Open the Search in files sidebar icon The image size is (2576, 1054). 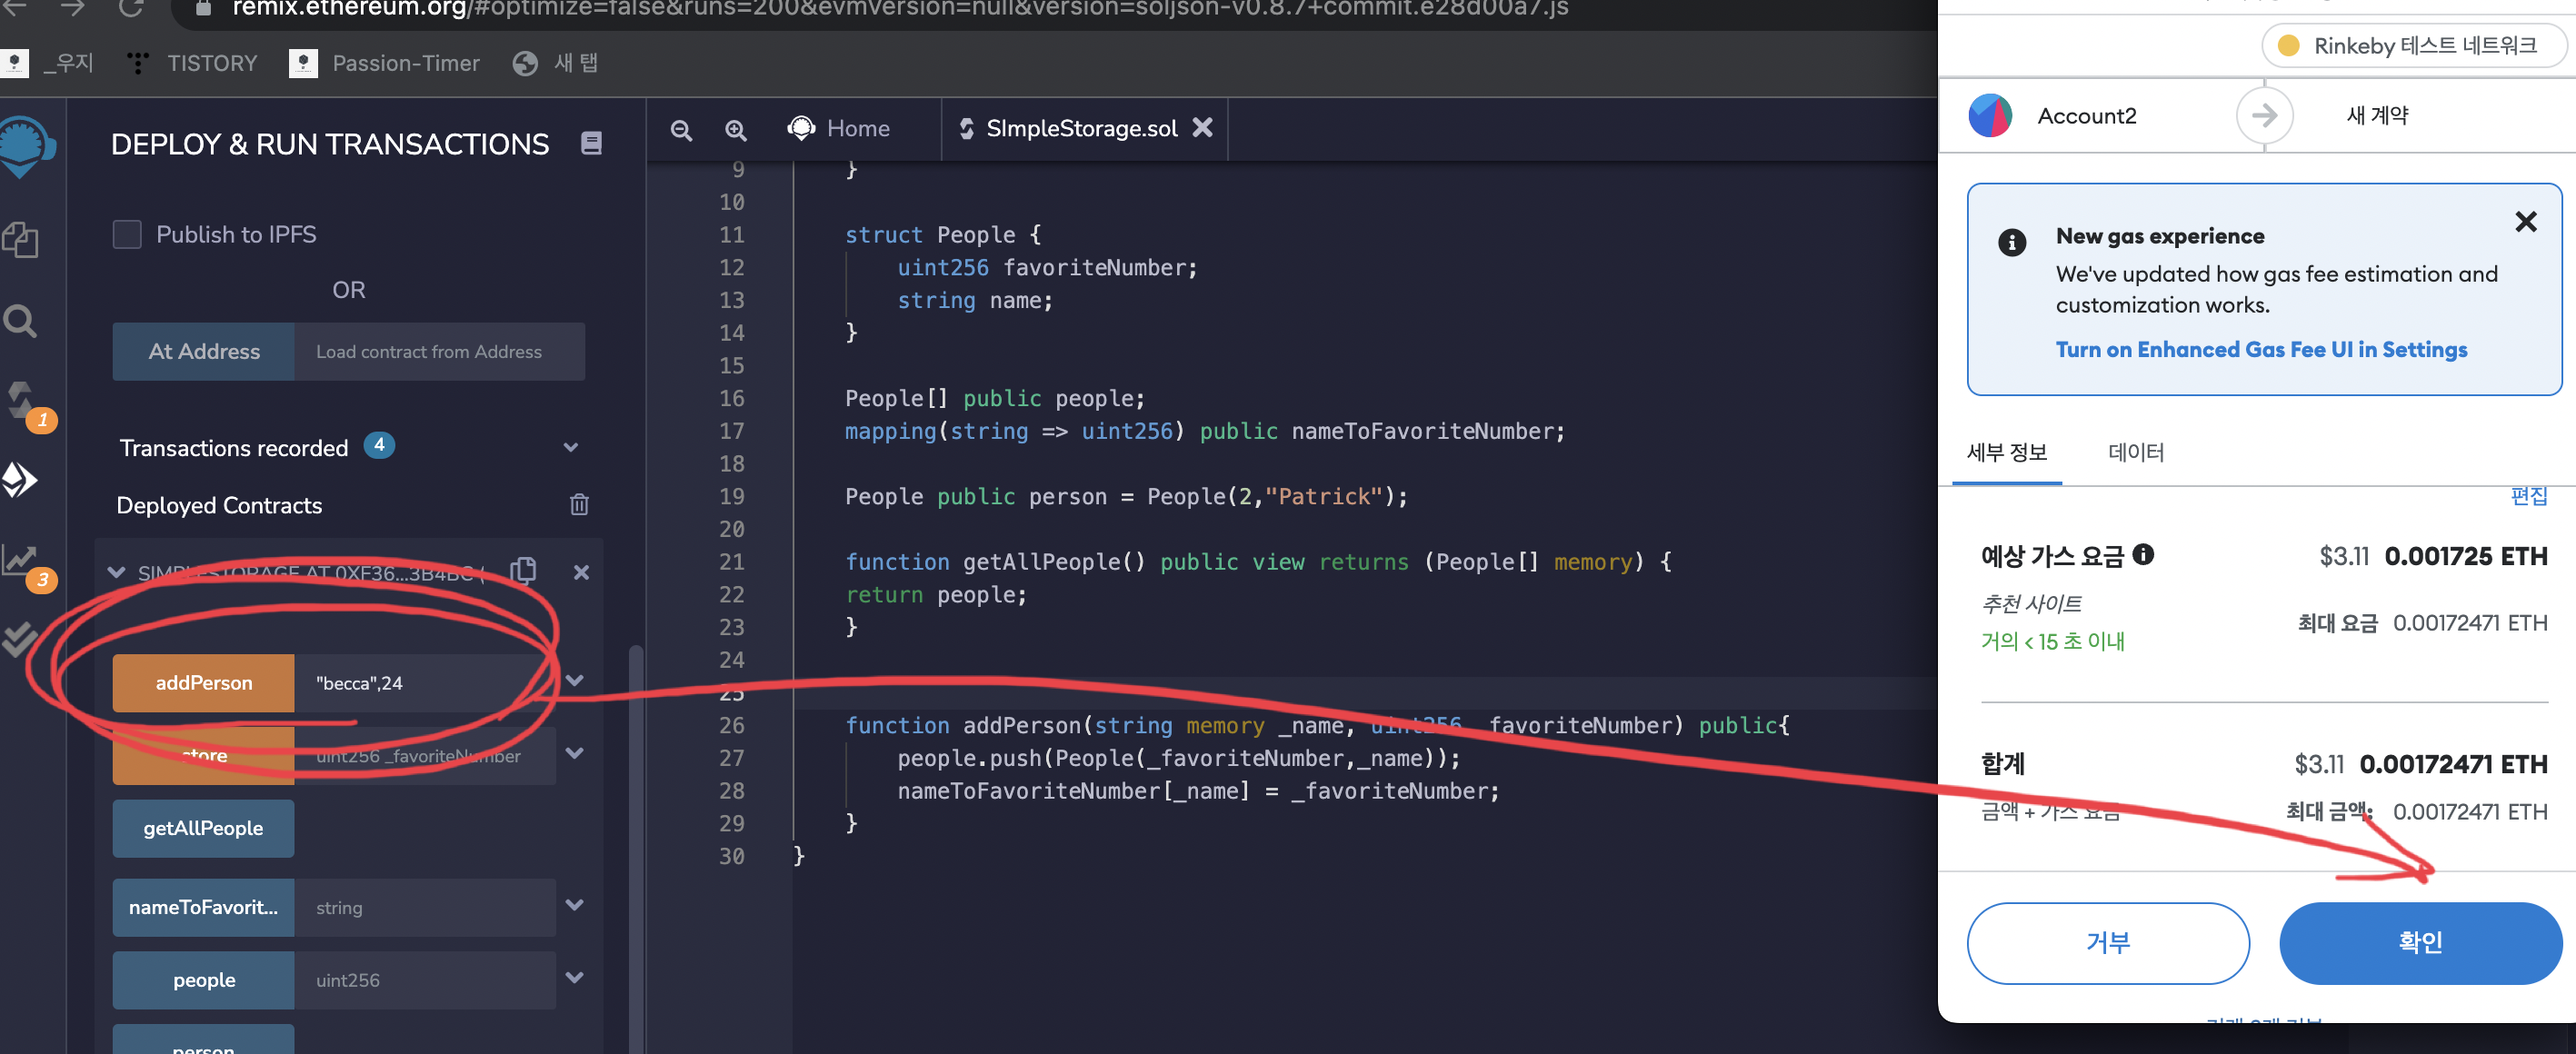(x=20, y=322)
